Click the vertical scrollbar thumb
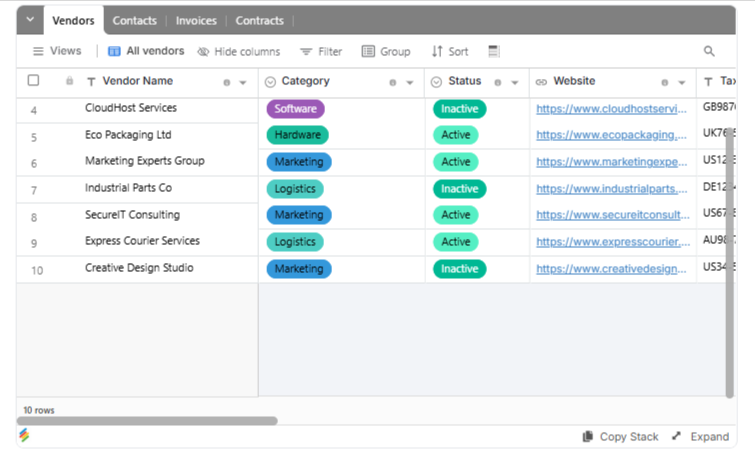This screenshot has width=755, height=459. pyautogui.click(x=730, y=262)
